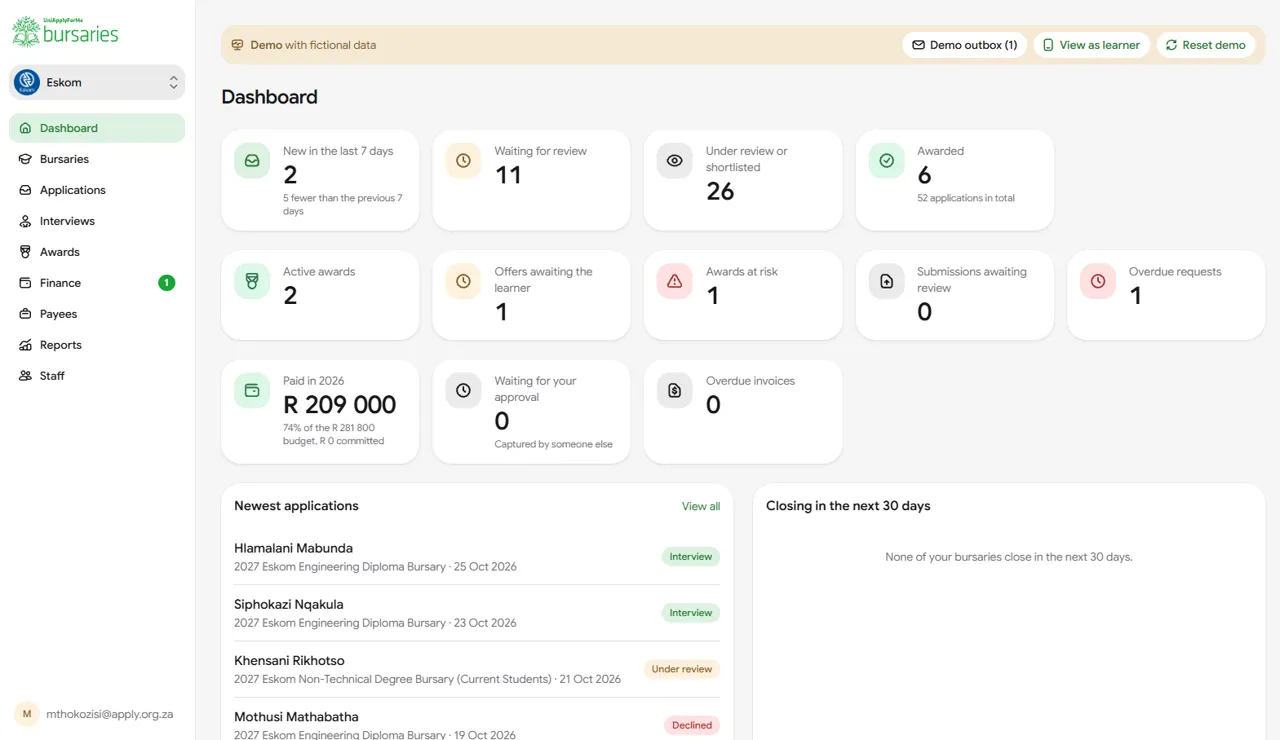Navigate to Interviews in the sidebar
Screen dimensions: 1280x740
(97, 221)
